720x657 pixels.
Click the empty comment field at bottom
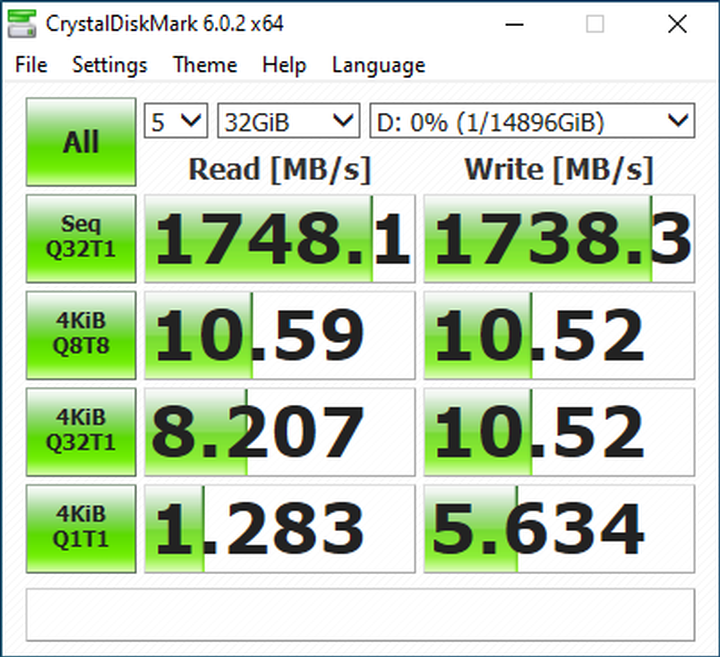point(359,614)
